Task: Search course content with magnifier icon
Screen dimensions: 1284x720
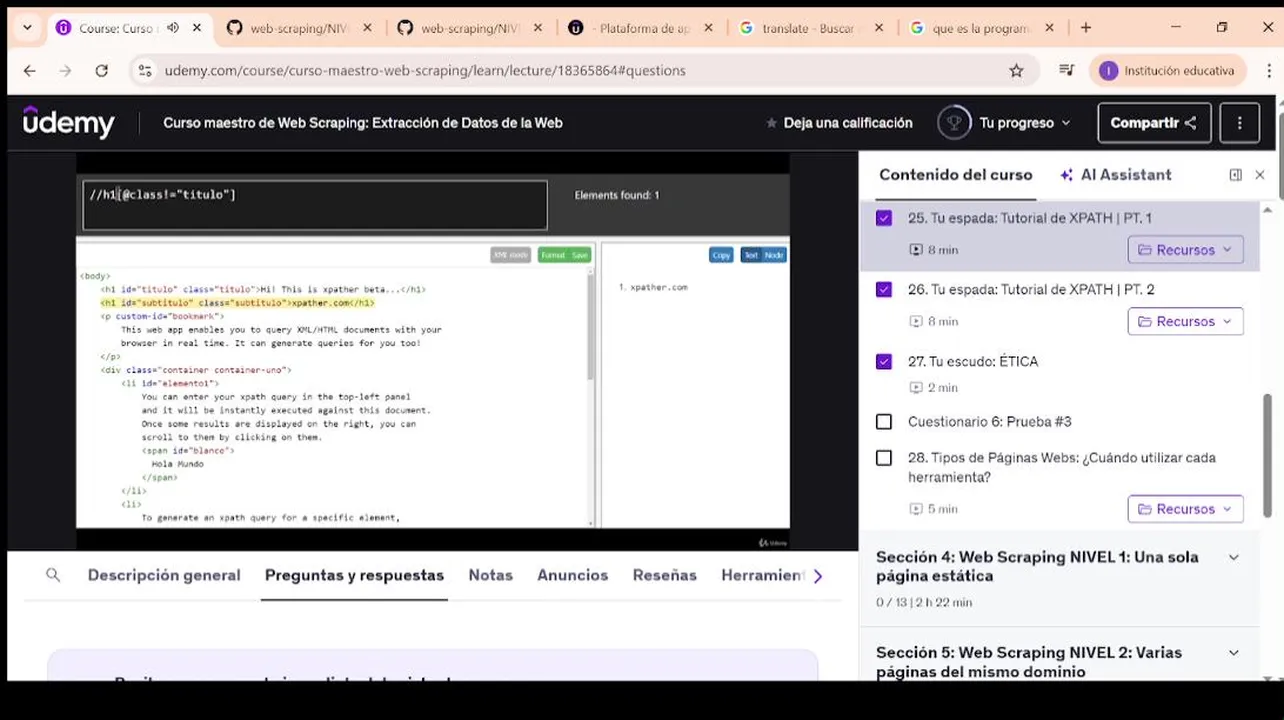Action: (53, 575)
